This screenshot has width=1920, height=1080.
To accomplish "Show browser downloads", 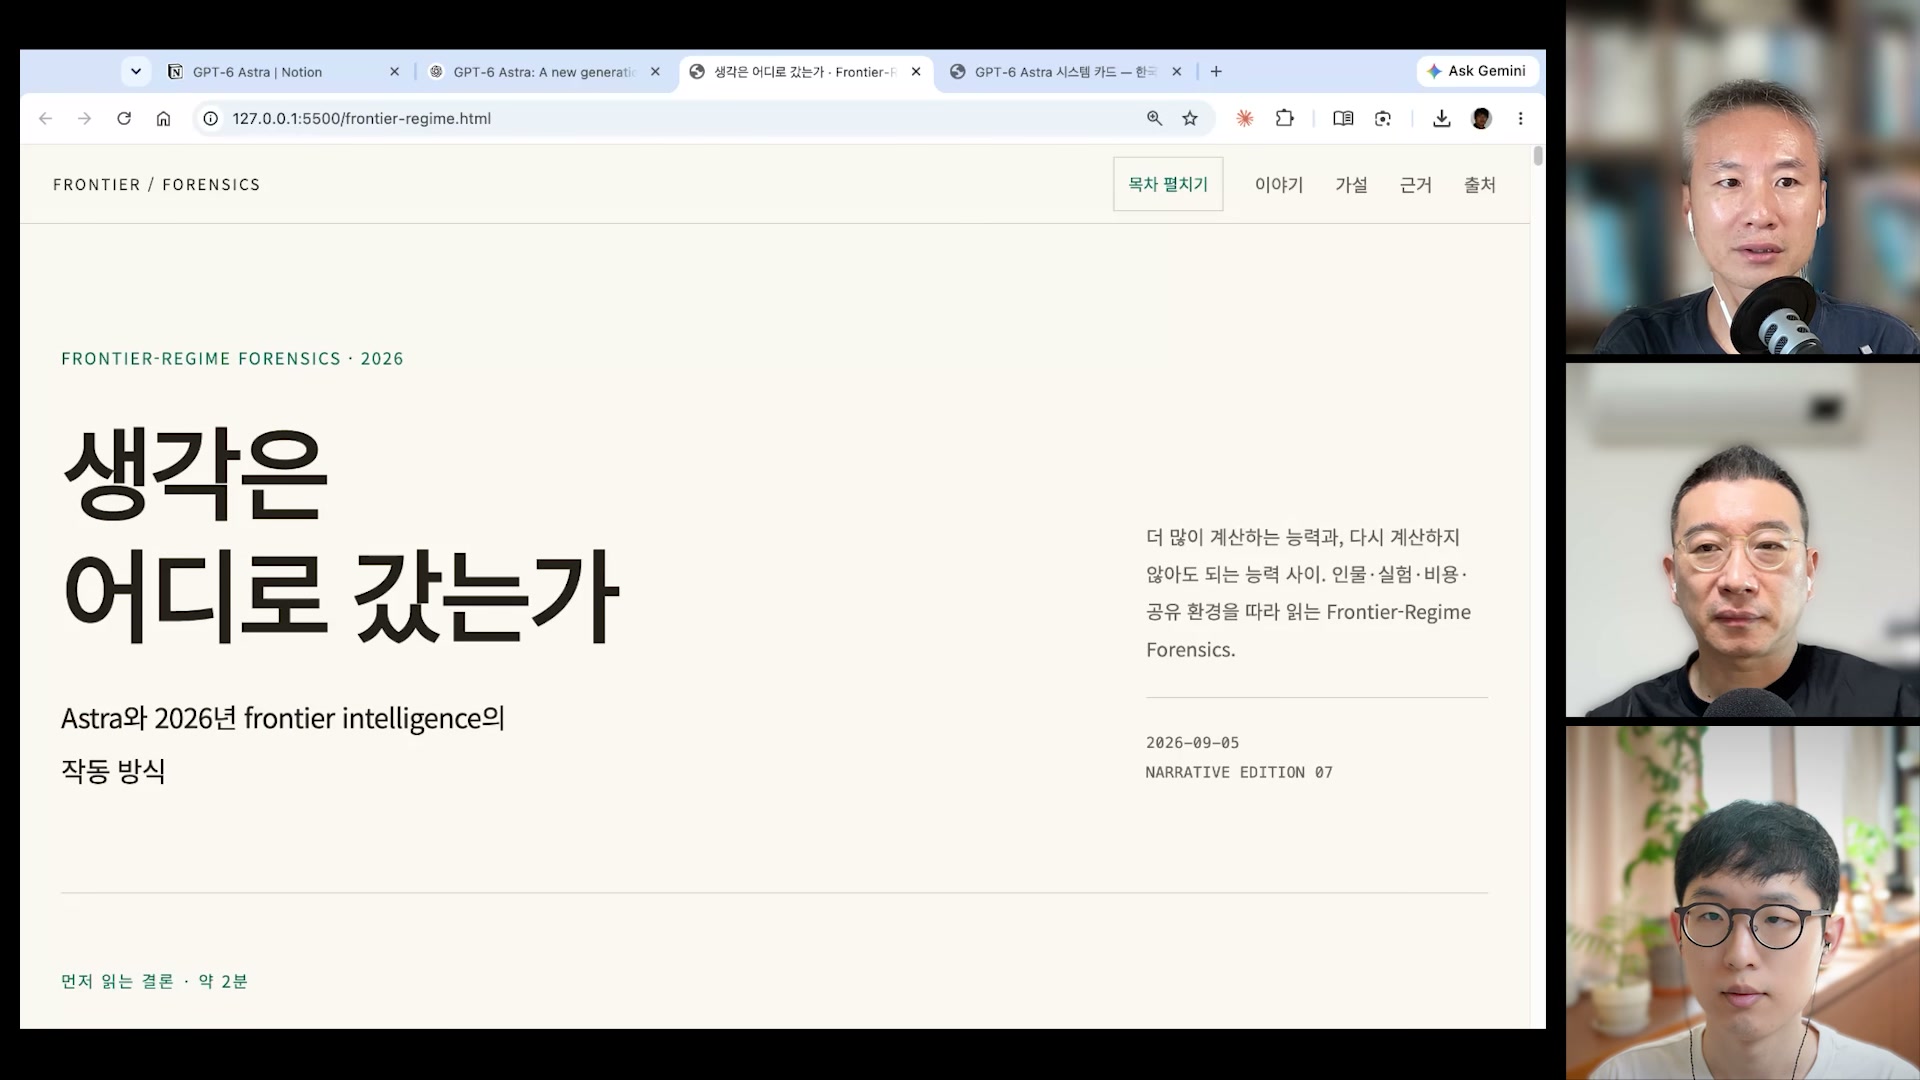I will [x=1441, y=118].
